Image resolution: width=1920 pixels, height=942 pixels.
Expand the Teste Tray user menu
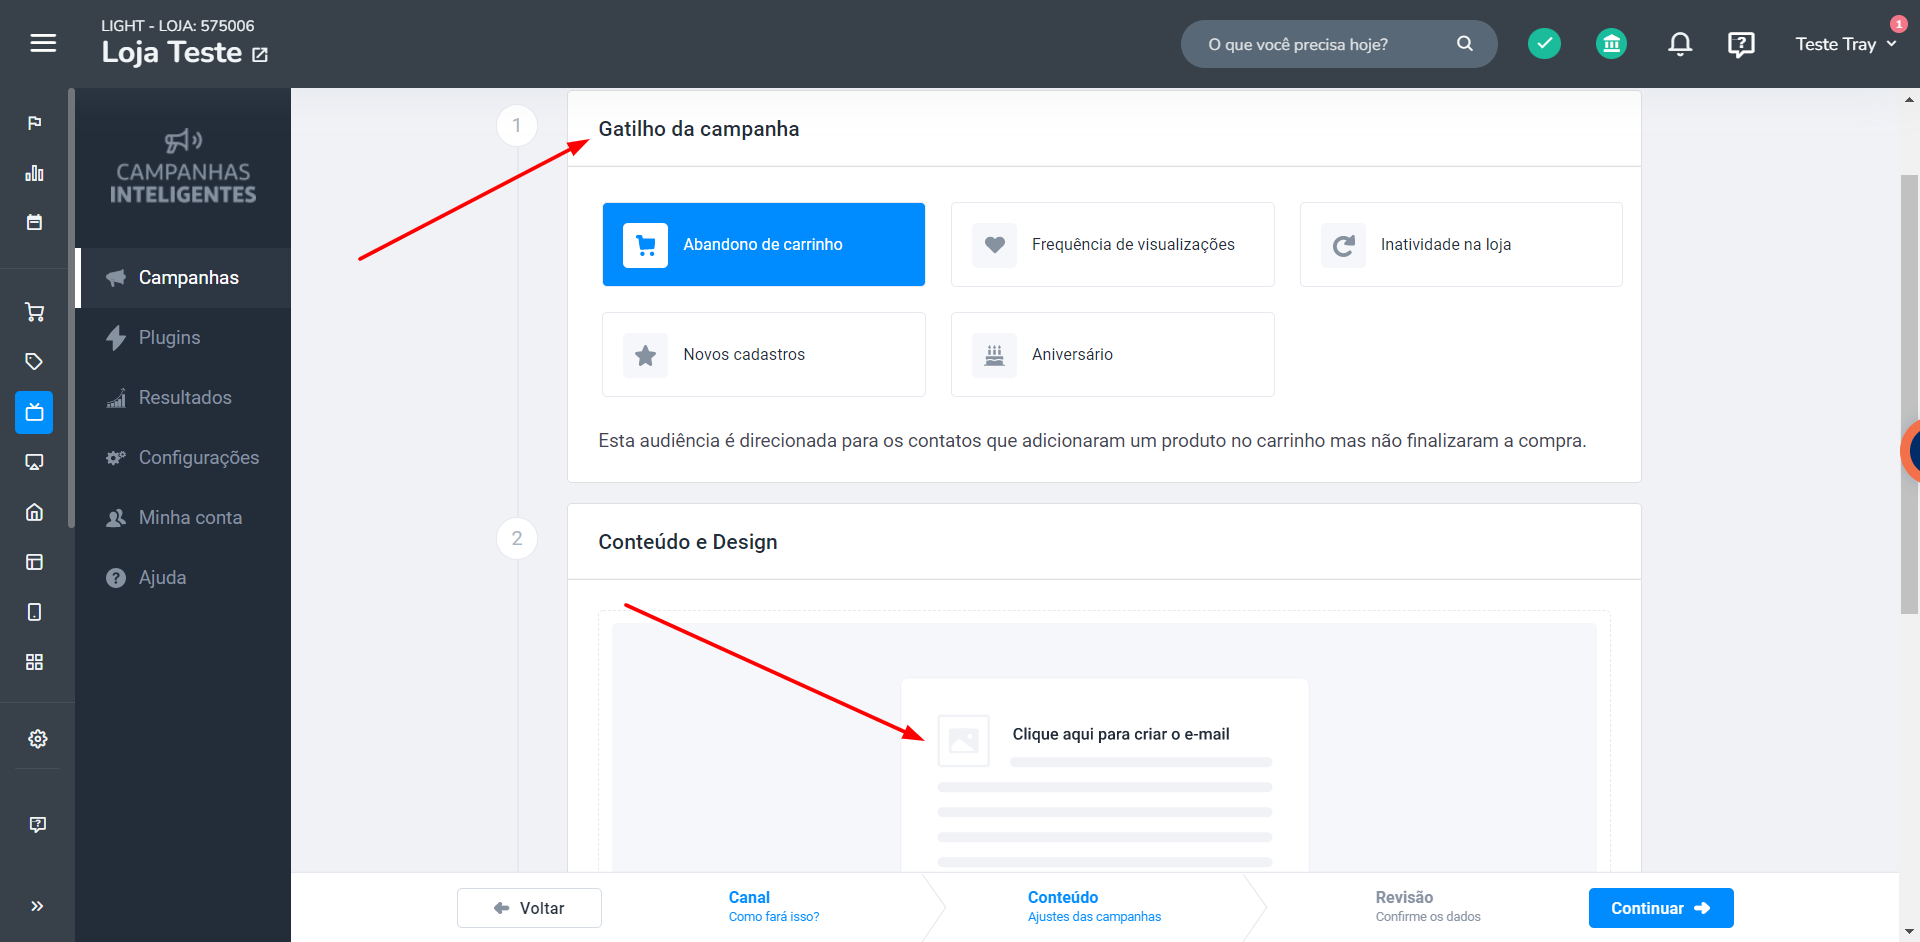(1845, 44)
